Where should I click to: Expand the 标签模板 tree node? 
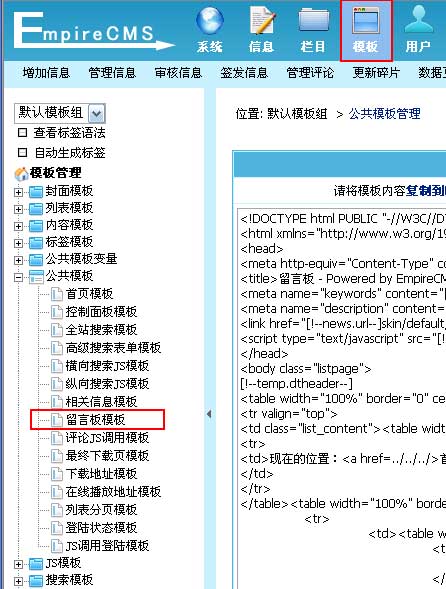(18, 243)
